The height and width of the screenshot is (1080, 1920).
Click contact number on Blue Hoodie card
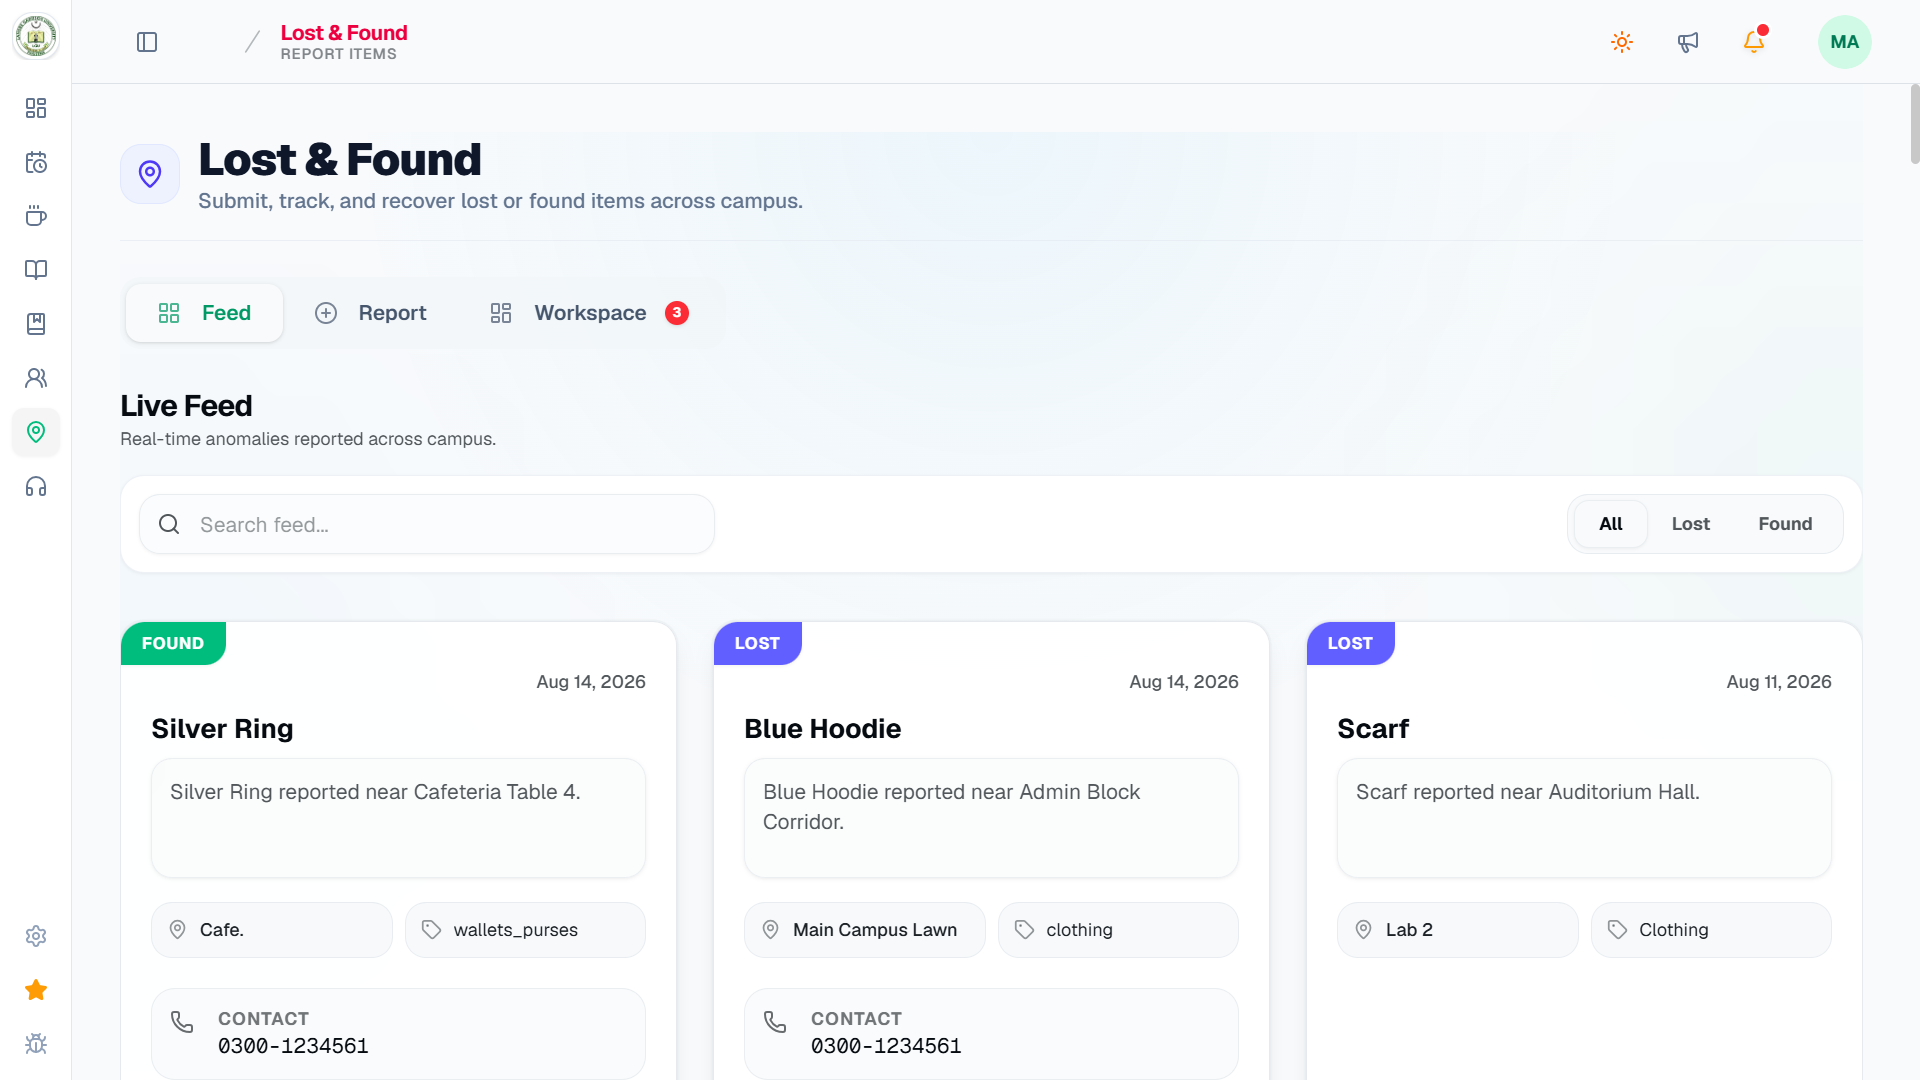coord(886,1046)
